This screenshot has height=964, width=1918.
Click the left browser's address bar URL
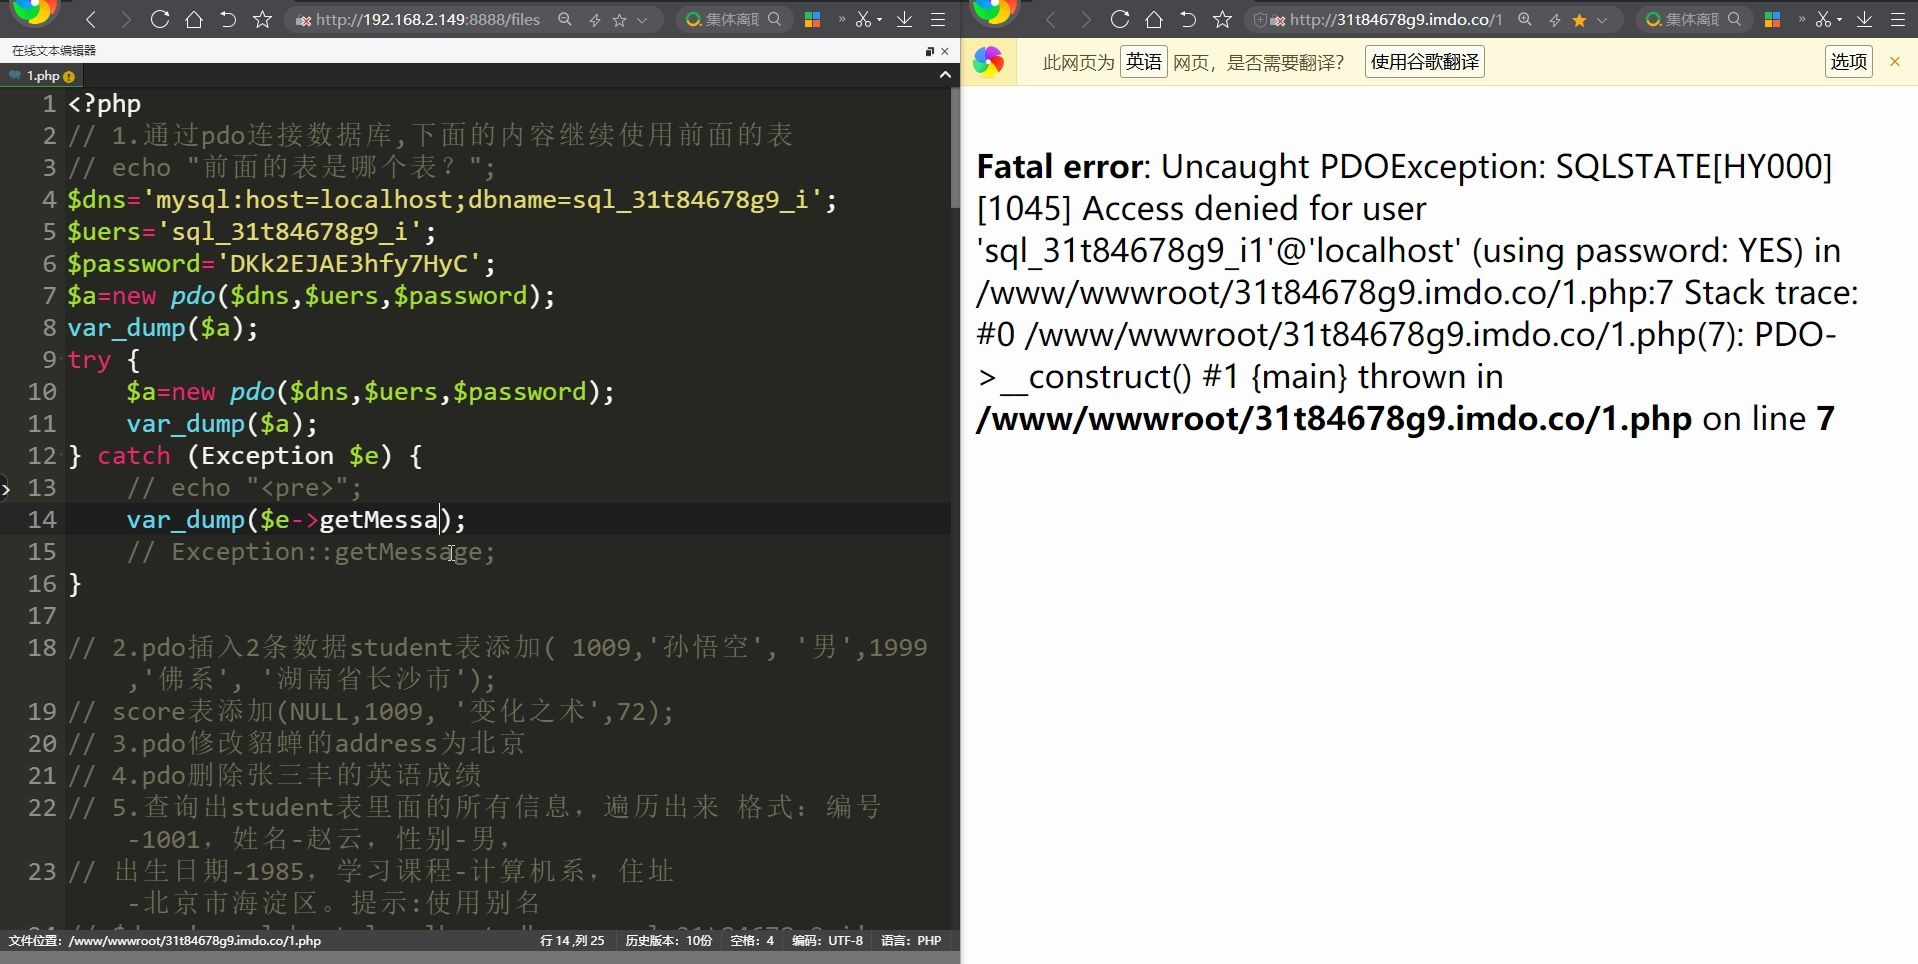coord(428,19)
